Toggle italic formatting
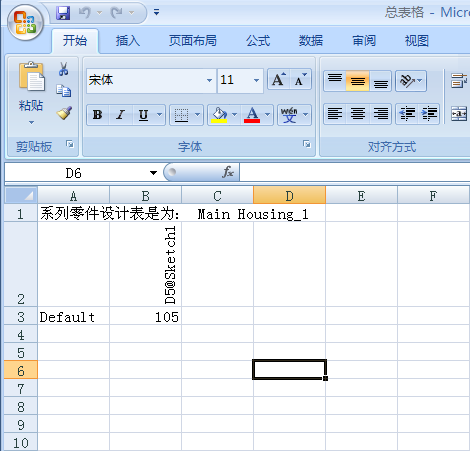The width and height of the screenshot is (470, 451). point(120,115)
